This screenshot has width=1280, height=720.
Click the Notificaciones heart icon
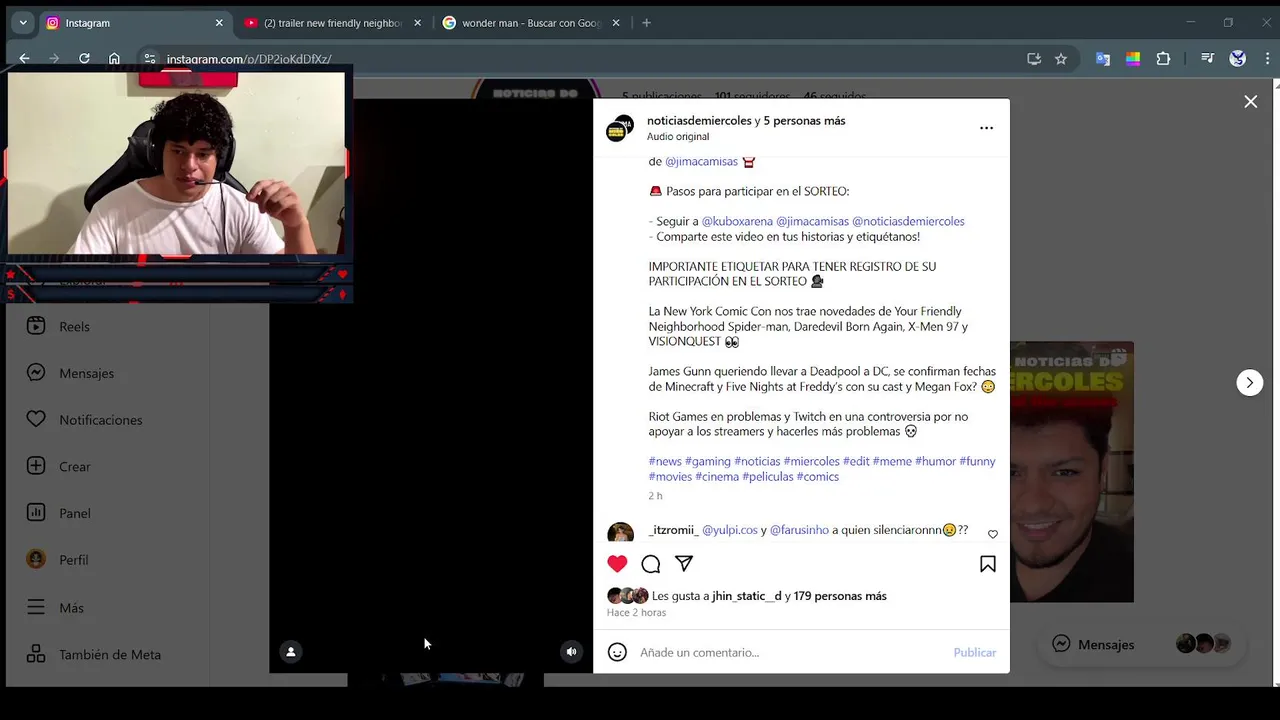click(x=36, y=419)
